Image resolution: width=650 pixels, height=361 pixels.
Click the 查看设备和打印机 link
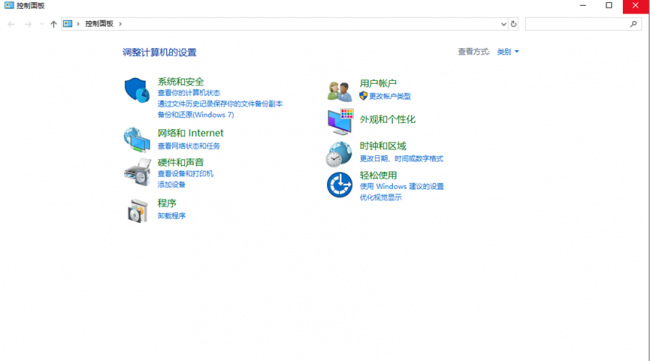(185, 174)
